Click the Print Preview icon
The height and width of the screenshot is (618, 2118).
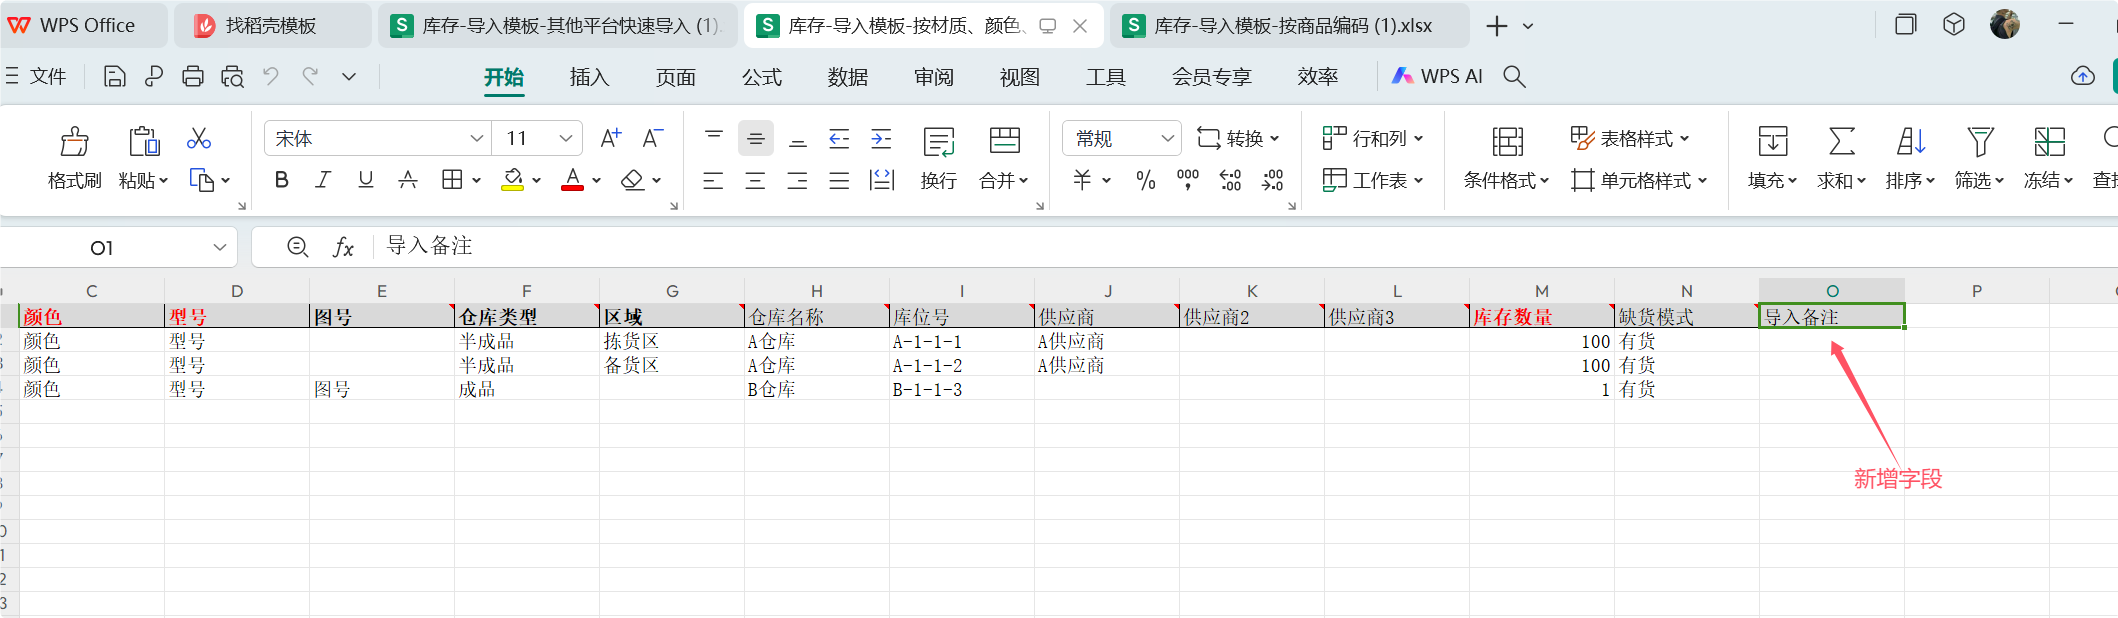click(232, 76)
